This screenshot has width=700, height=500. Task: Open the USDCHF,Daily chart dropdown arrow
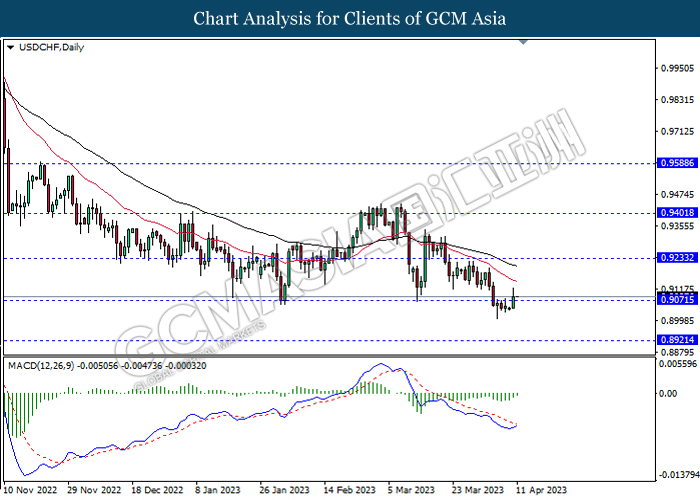point(10,47)
